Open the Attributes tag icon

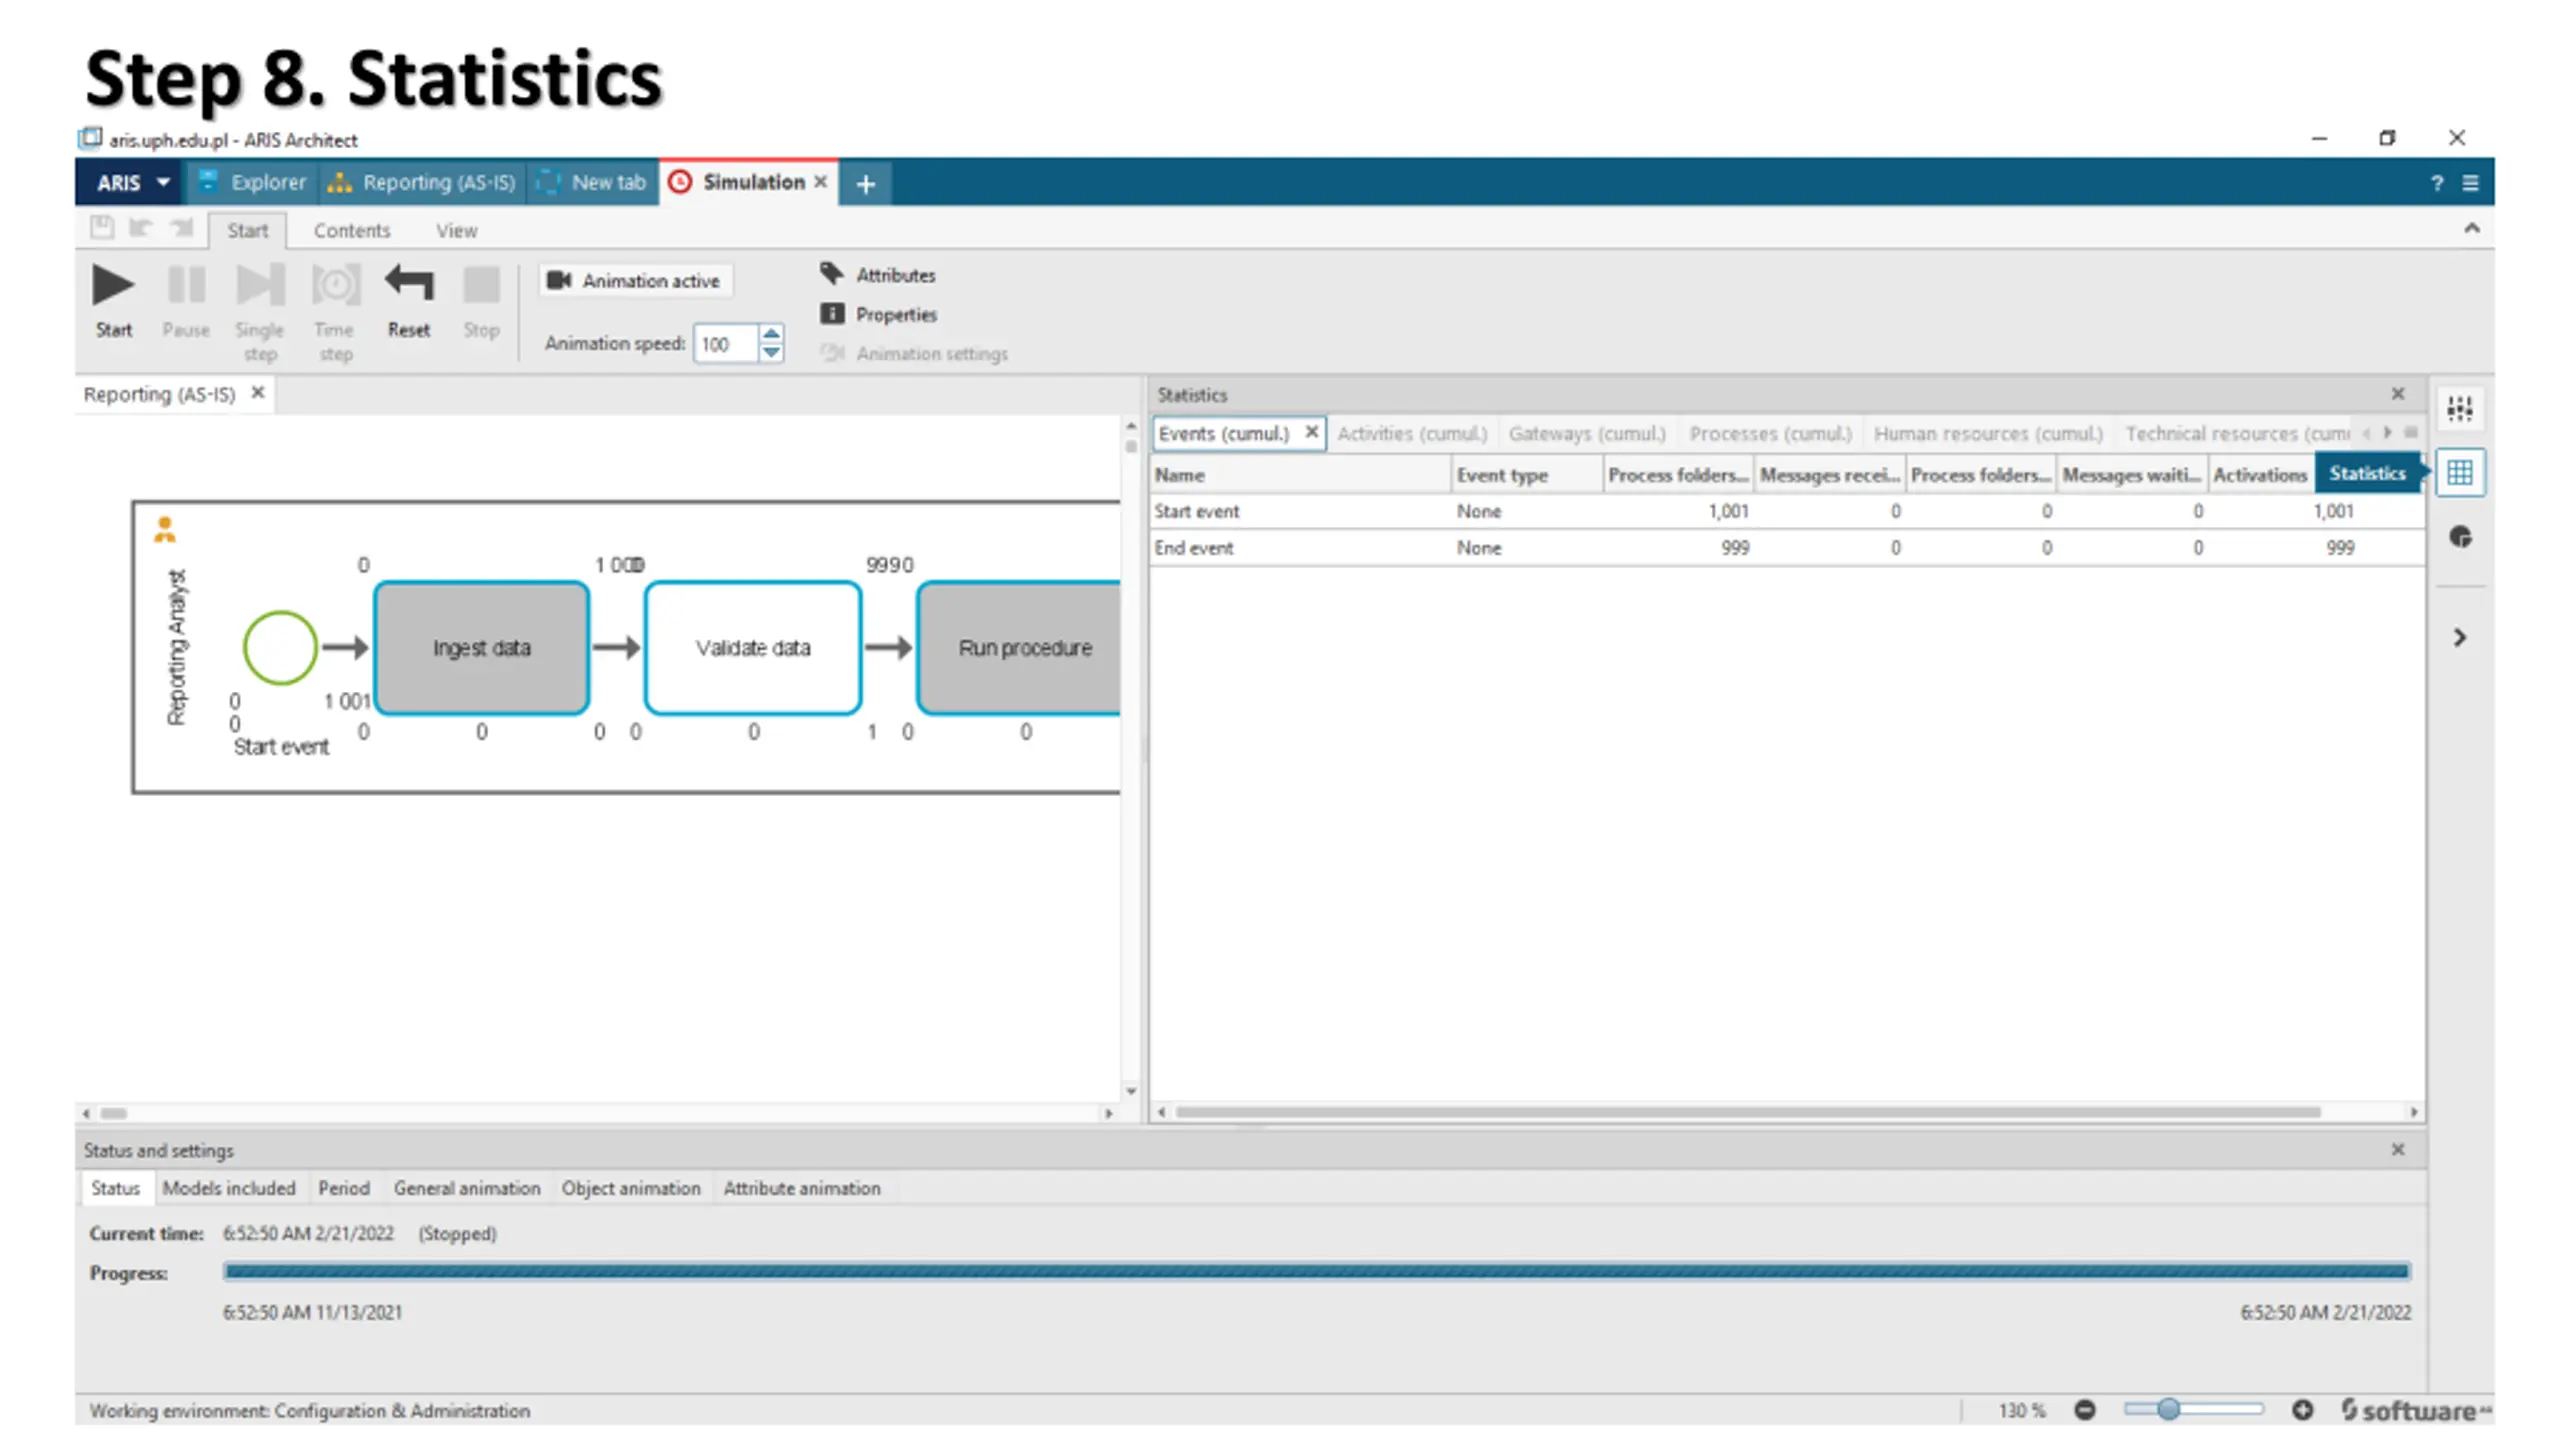coord(831,273)
